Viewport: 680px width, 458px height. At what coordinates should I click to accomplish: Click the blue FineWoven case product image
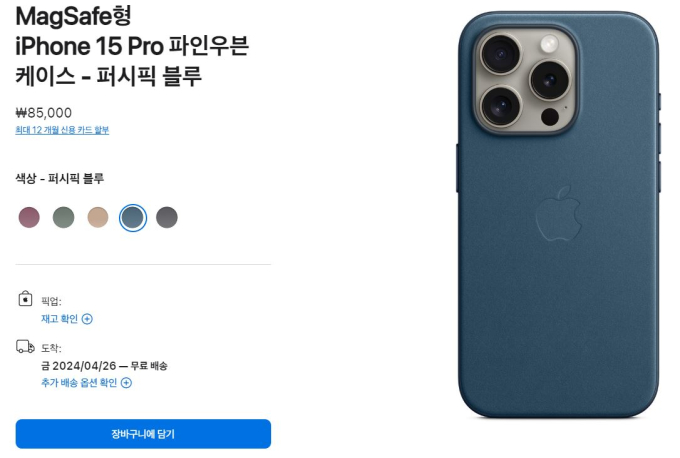coord(559,215)
